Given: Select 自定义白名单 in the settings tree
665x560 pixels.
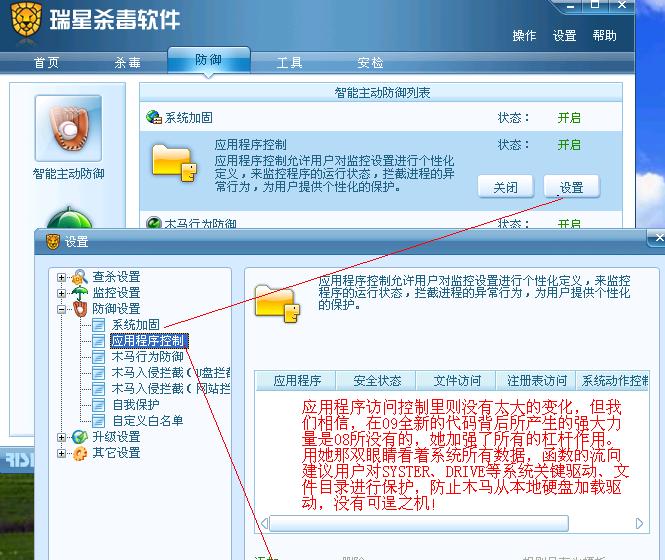Looking at the screenshot, I should coord(148,421).
